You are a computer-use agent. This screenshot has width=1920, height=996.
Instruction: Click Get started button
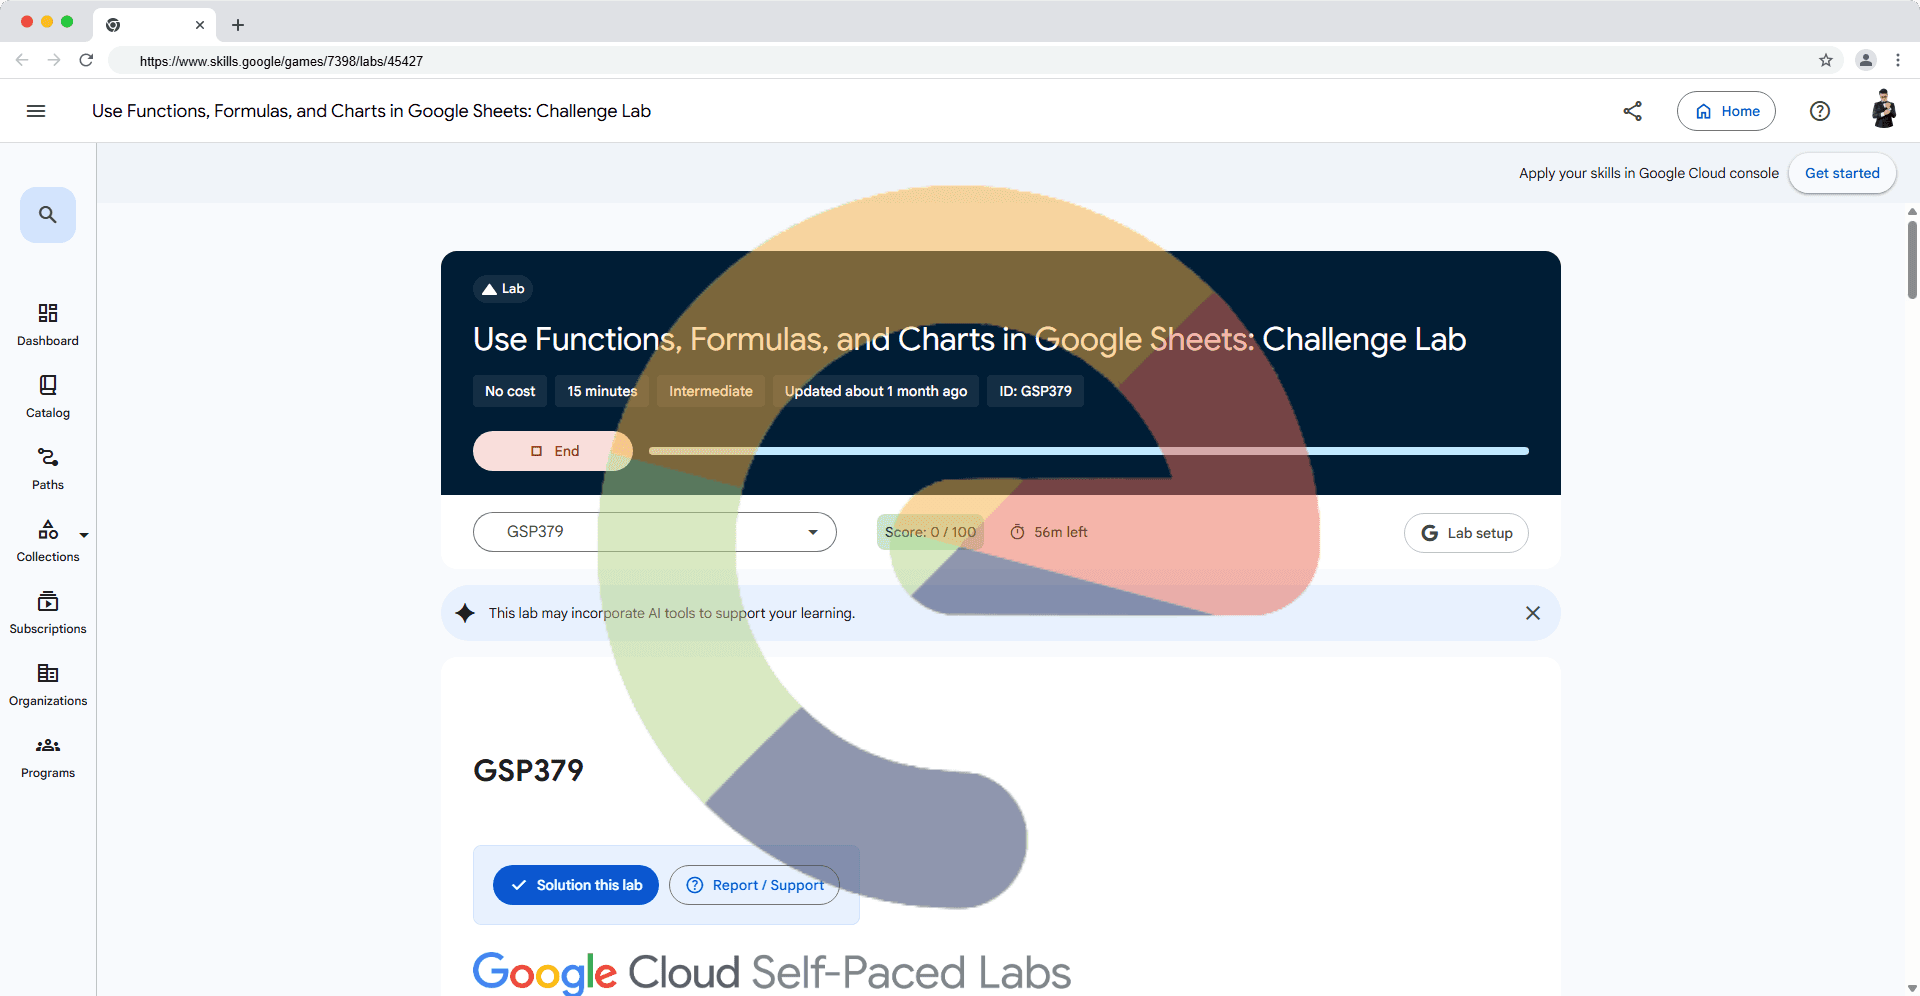[x=1842, y=173]
